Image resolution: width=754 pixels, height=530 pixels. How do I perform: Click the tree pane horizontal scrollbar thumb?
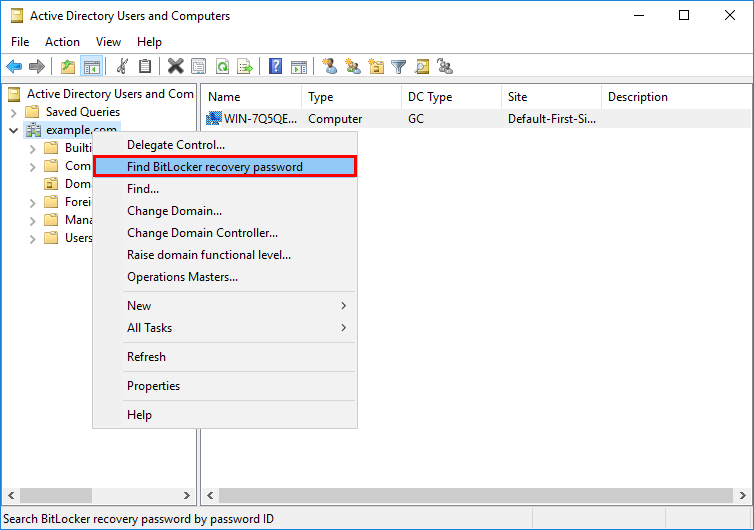click(x=56, y=495)
